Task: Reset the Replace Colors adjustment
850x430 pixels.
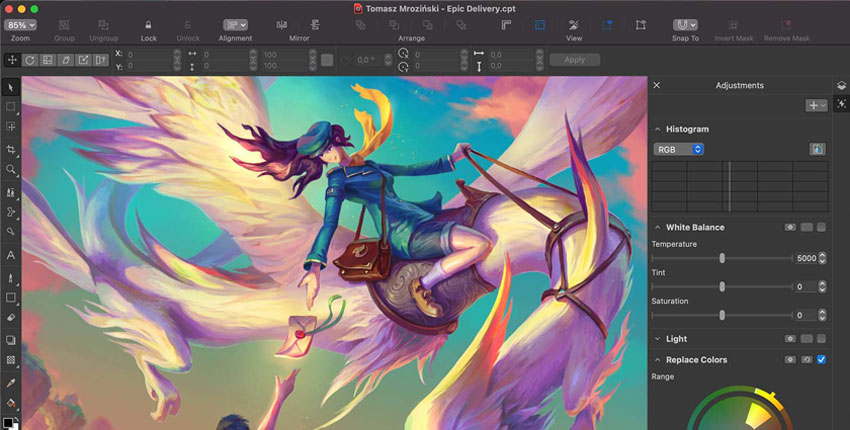Action: click(807, 360)
